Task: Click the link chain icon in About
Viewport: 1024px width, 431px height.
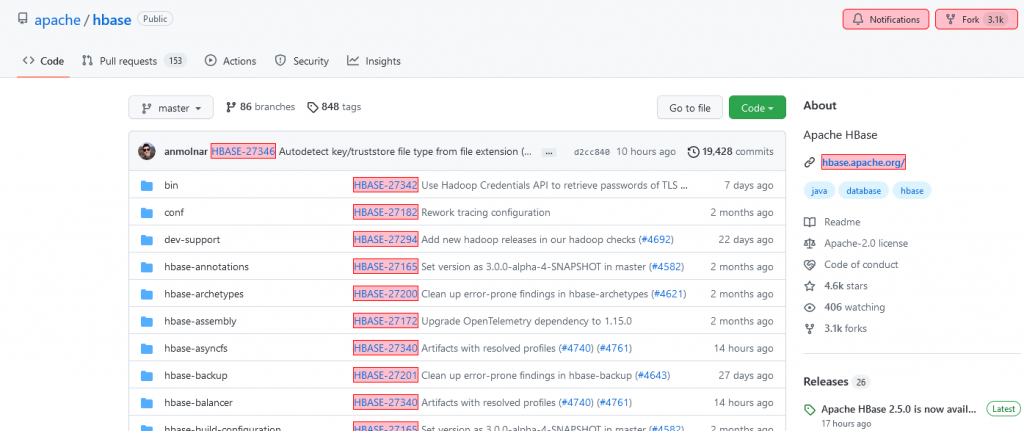Action: pos(809,163)
